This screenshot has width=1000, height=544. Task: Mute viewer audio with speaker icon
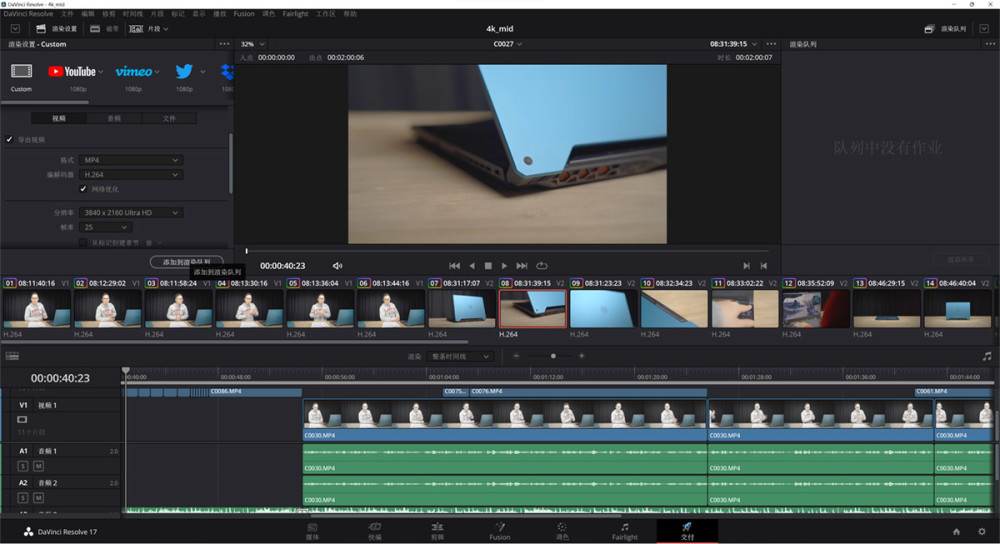pos(337,266)
